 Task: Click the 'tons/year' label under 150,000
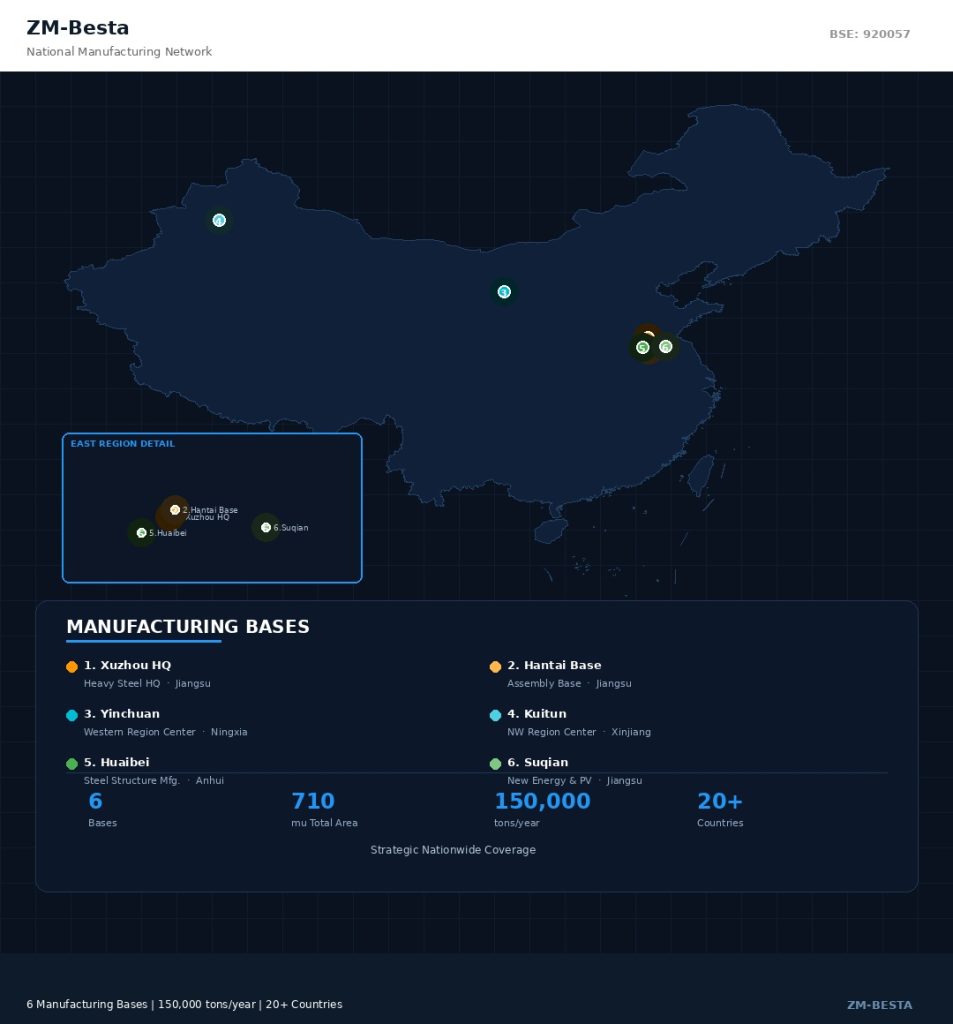click(x=517, y=823)
